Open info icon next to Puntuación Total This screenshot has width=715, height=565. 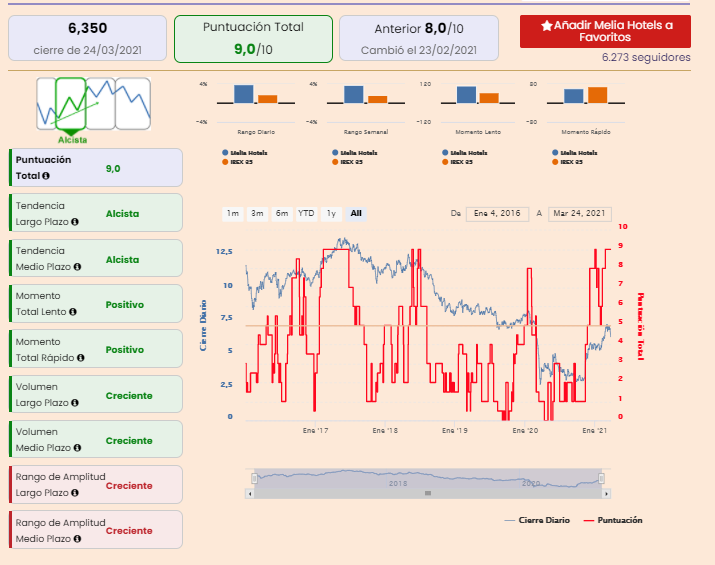click(x=46, y=176)
